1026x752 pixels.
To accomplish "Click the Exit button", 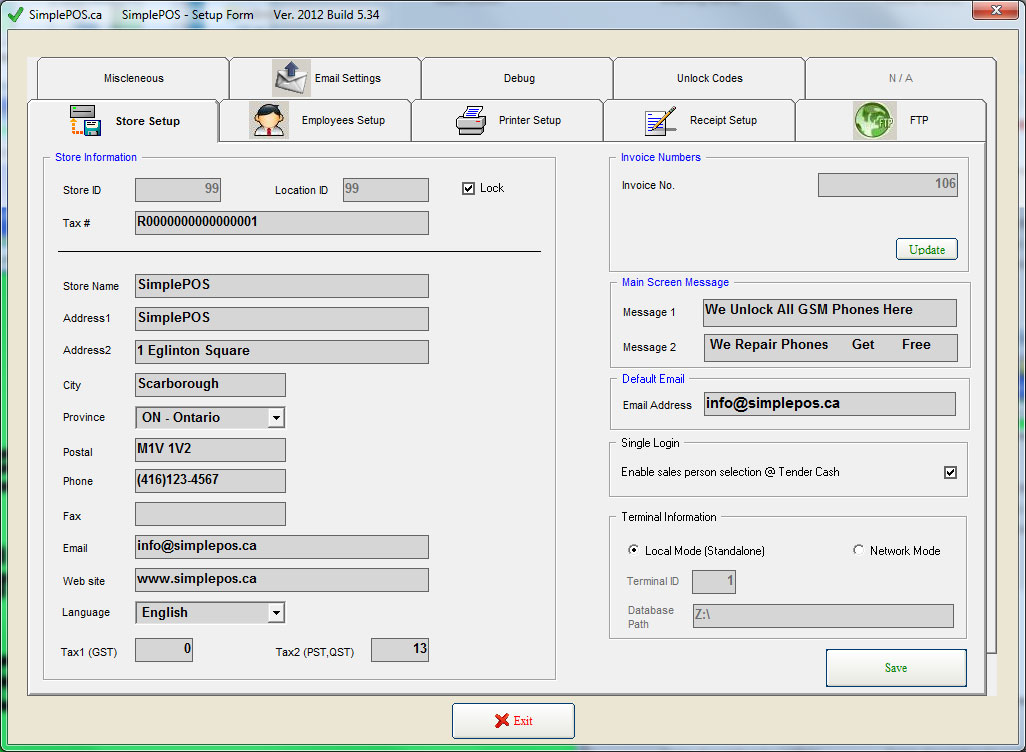I will coord(513,721).
